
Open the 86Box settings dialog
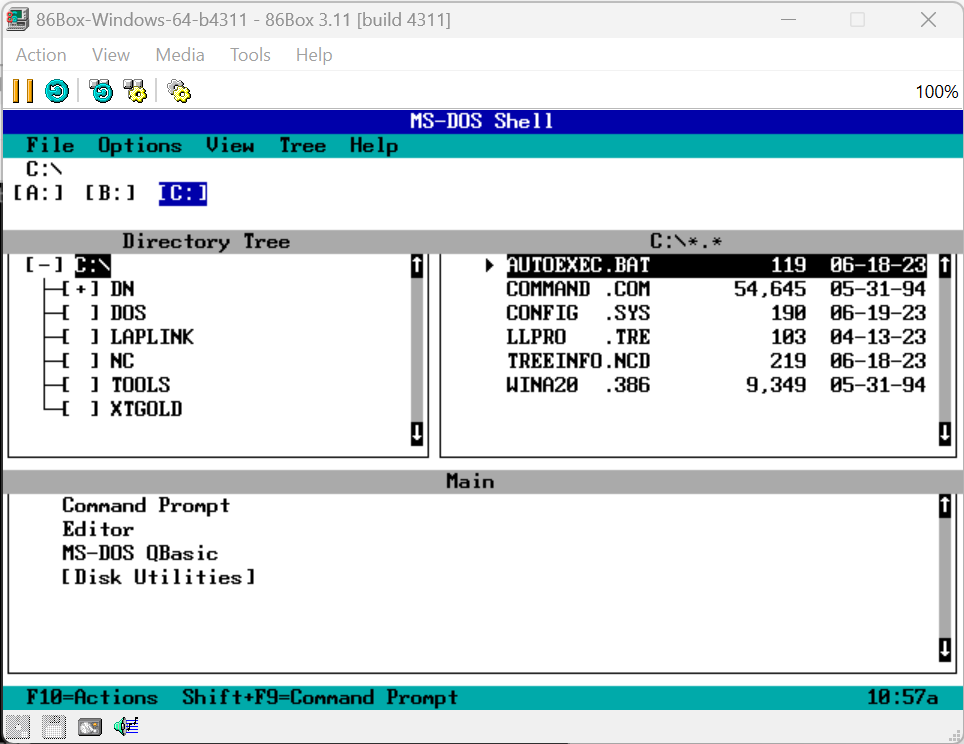[178, 91]
